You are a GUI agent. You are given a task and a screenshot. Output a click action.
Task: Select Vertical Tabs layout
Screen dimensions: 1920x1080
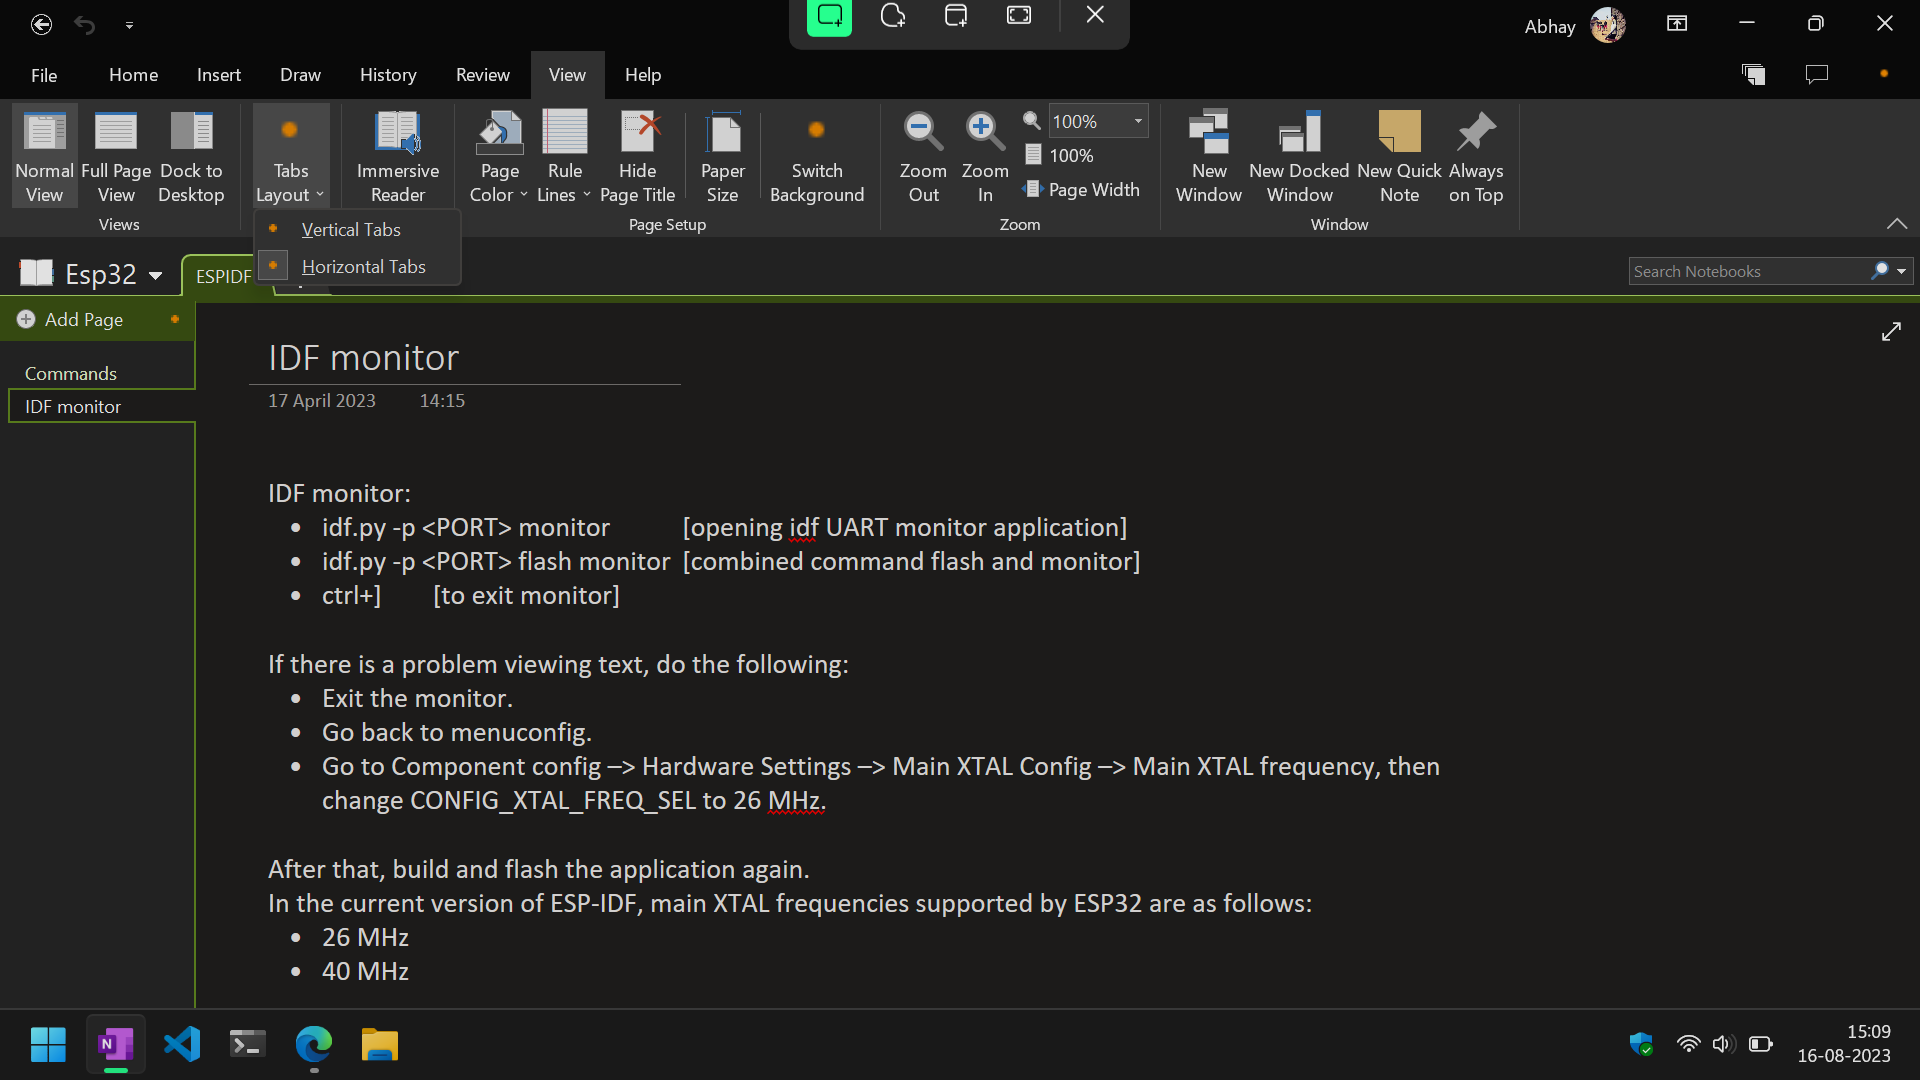[x=351, y=229]
